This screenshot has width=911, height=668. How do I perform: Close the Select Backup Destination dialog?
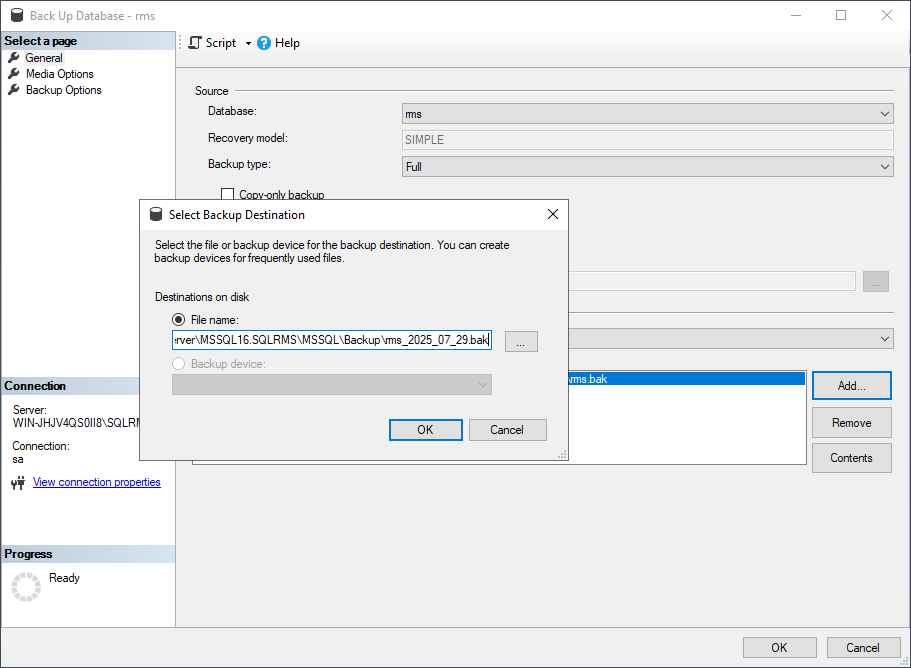(x=553, y=214)
